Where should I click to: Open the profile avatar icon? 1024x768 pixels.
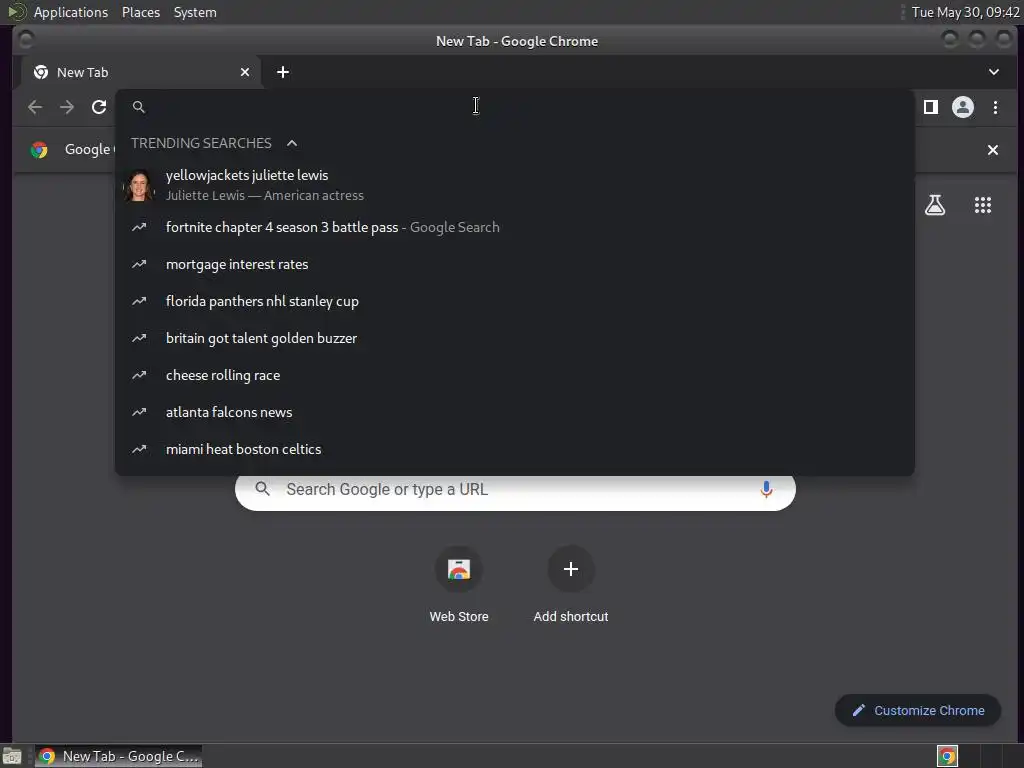963,107
